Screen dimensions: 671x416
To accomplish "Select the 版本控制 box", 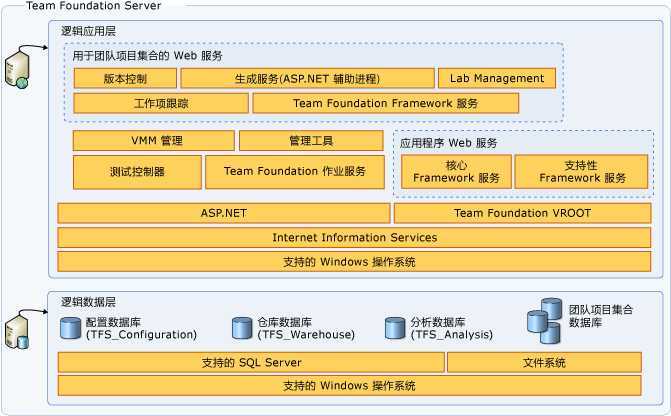I will coord(125,78).
